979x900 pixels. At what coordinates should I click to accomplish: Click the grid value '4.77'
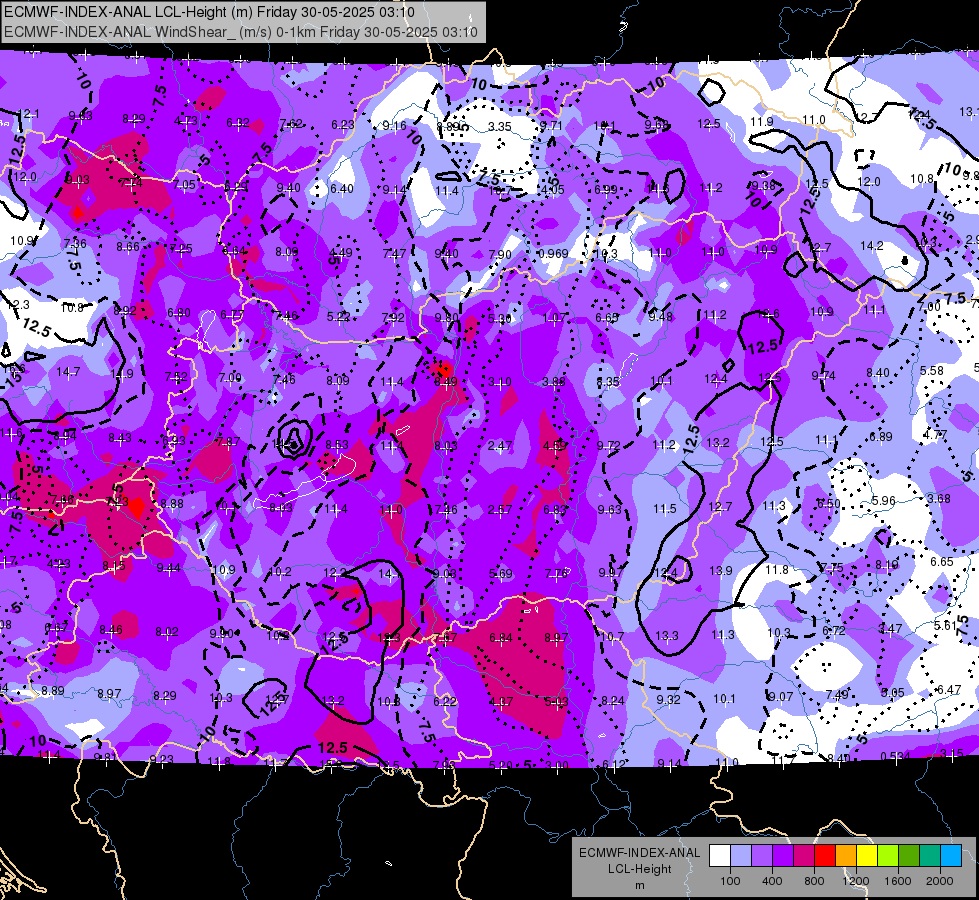click(x=935, y=435)
